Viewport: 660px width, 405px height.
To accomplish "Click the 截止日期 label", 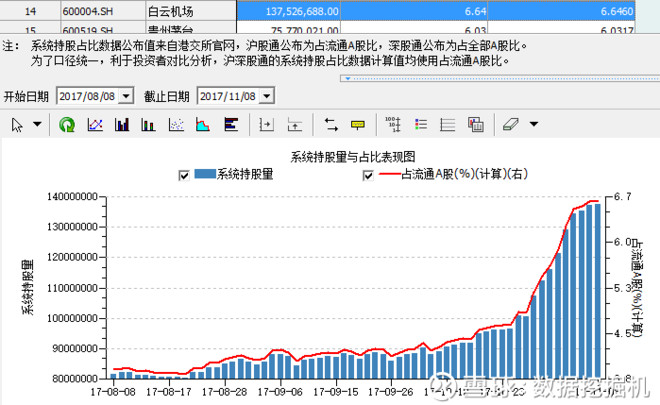I will (167, 96).
